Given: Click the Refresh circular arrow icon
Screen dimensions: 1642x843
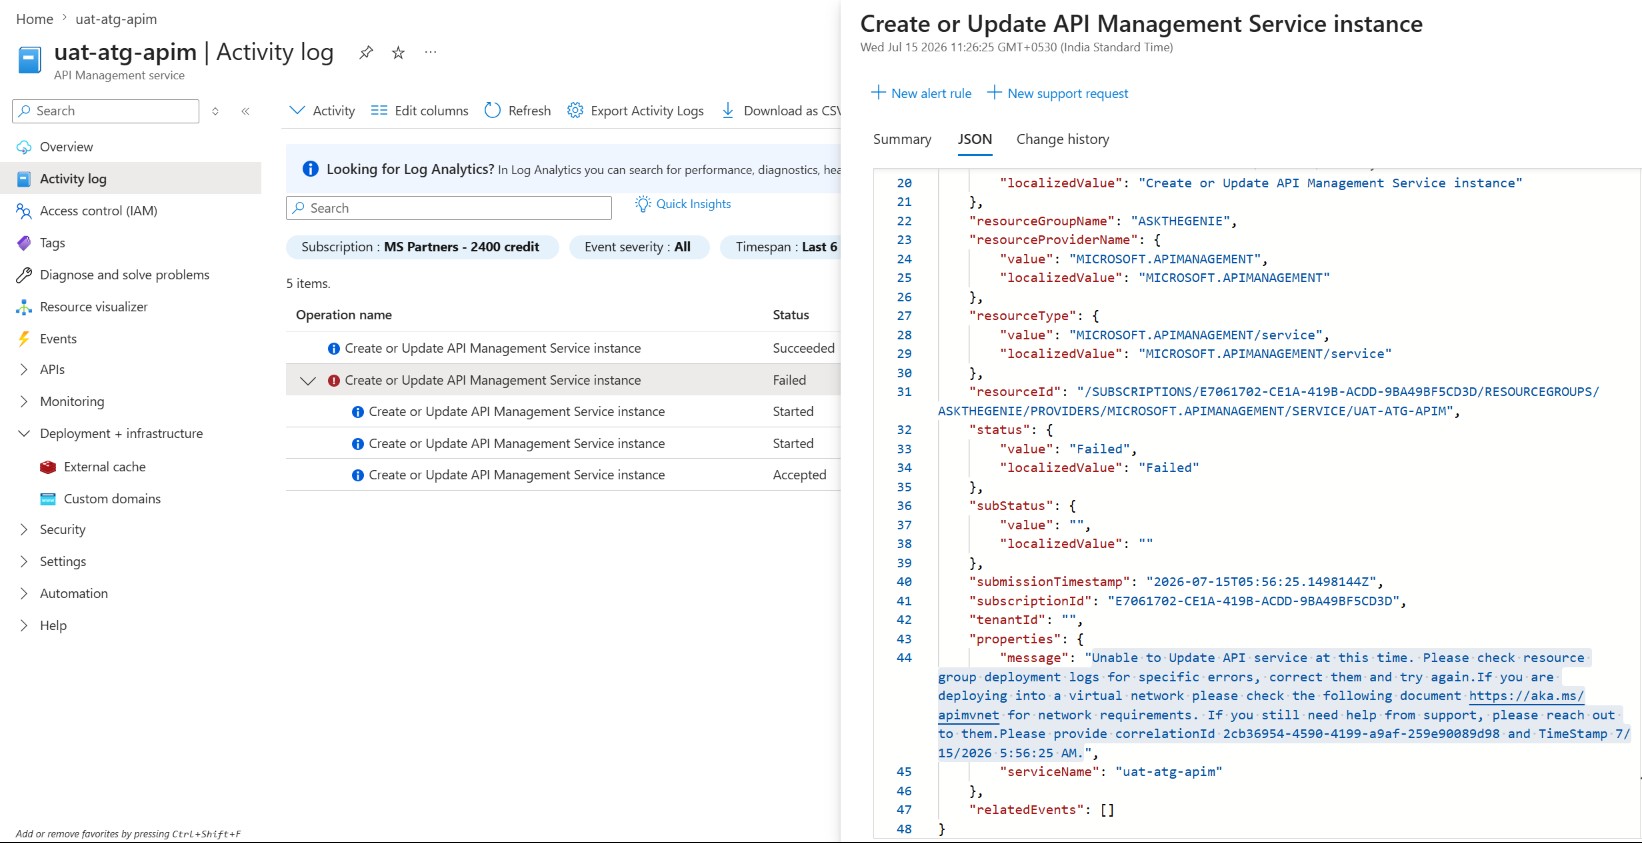Looking at the screenshot, I should coord(492,111).
